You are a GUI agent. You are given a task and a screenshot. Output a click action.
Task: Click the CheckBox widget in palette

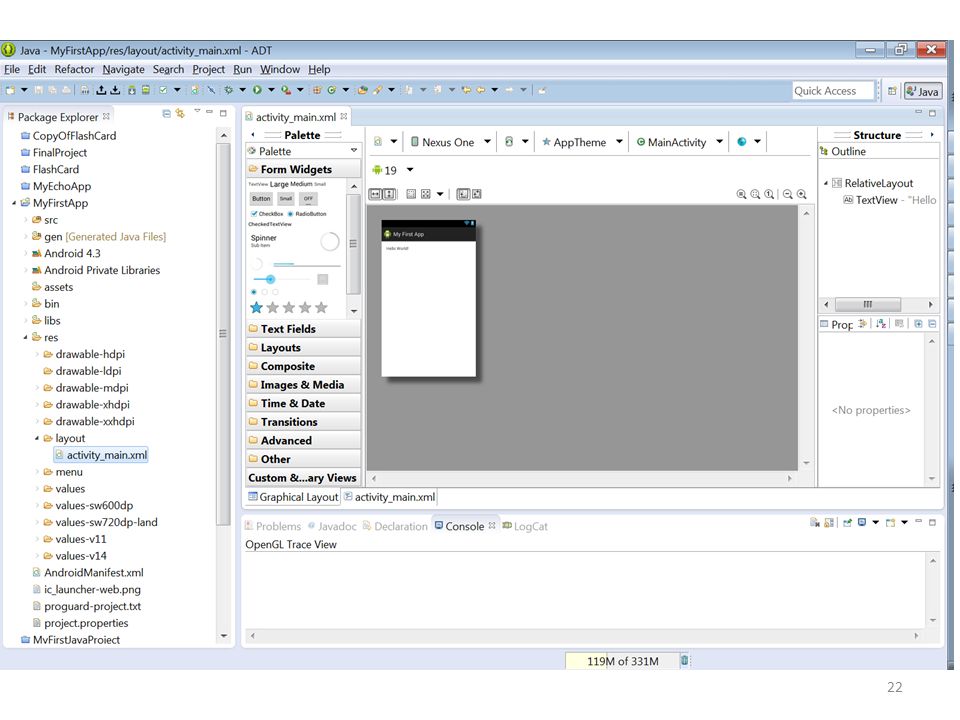coord(267,214)
